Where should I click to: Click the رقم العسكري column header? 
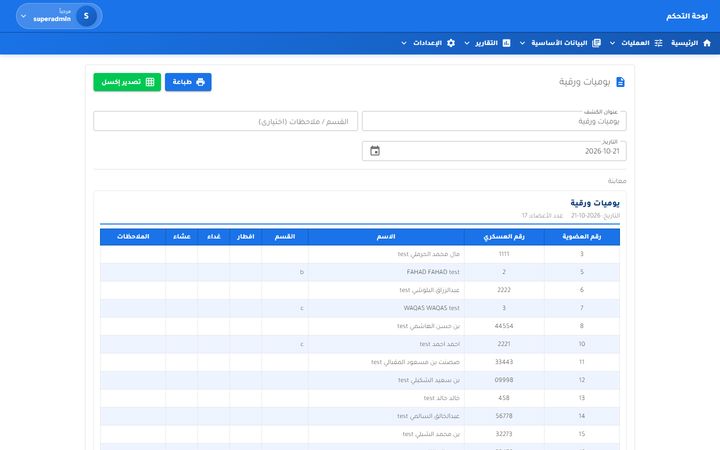pyautogui.click(x=504, y=236)
